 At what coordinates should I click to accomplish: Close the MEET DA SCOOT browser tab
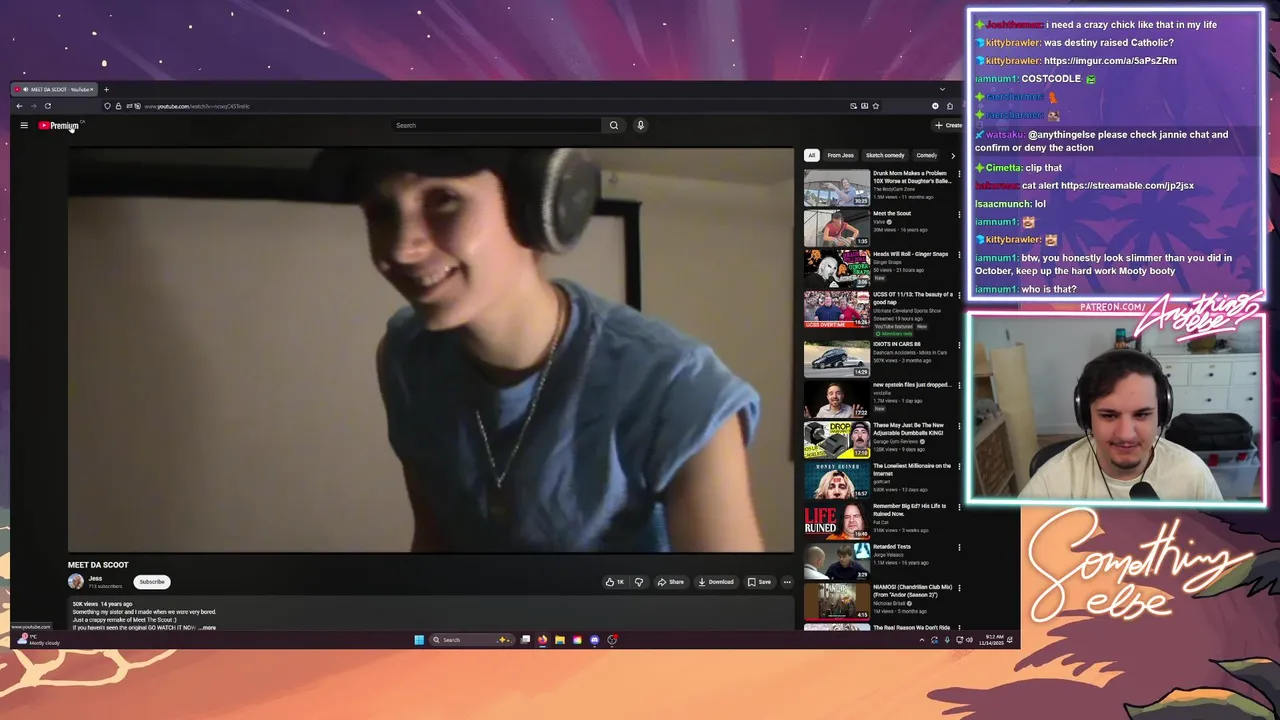coord(92,89)
